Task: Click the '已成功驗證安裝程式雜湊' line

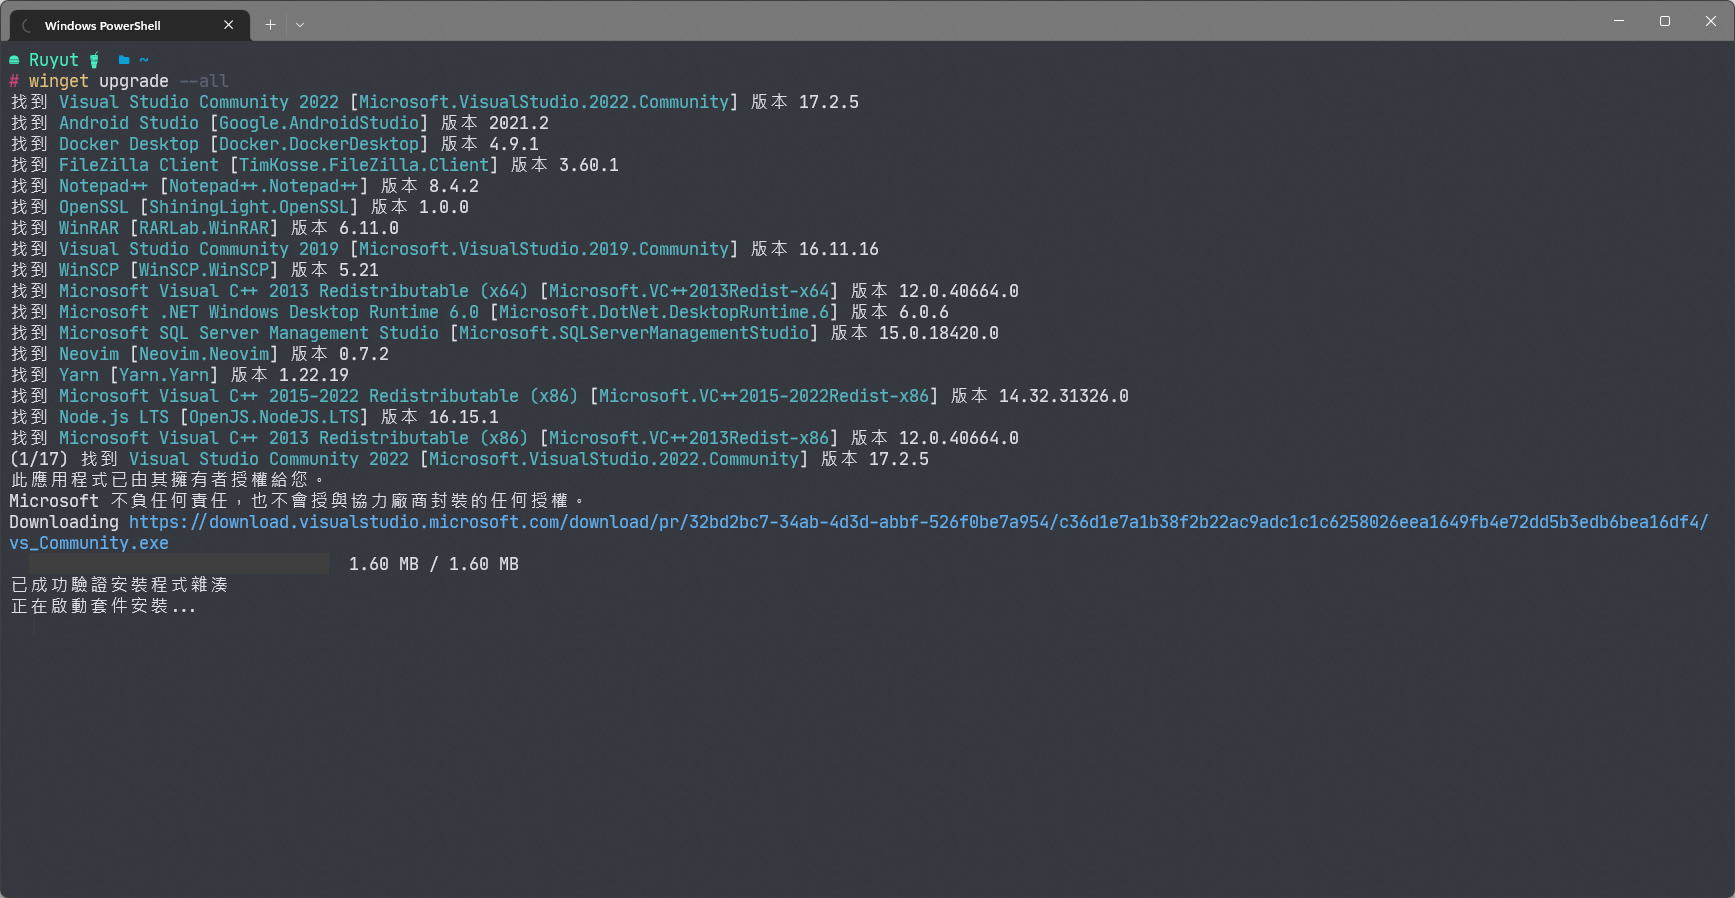Action: click(x=119, y=585)
